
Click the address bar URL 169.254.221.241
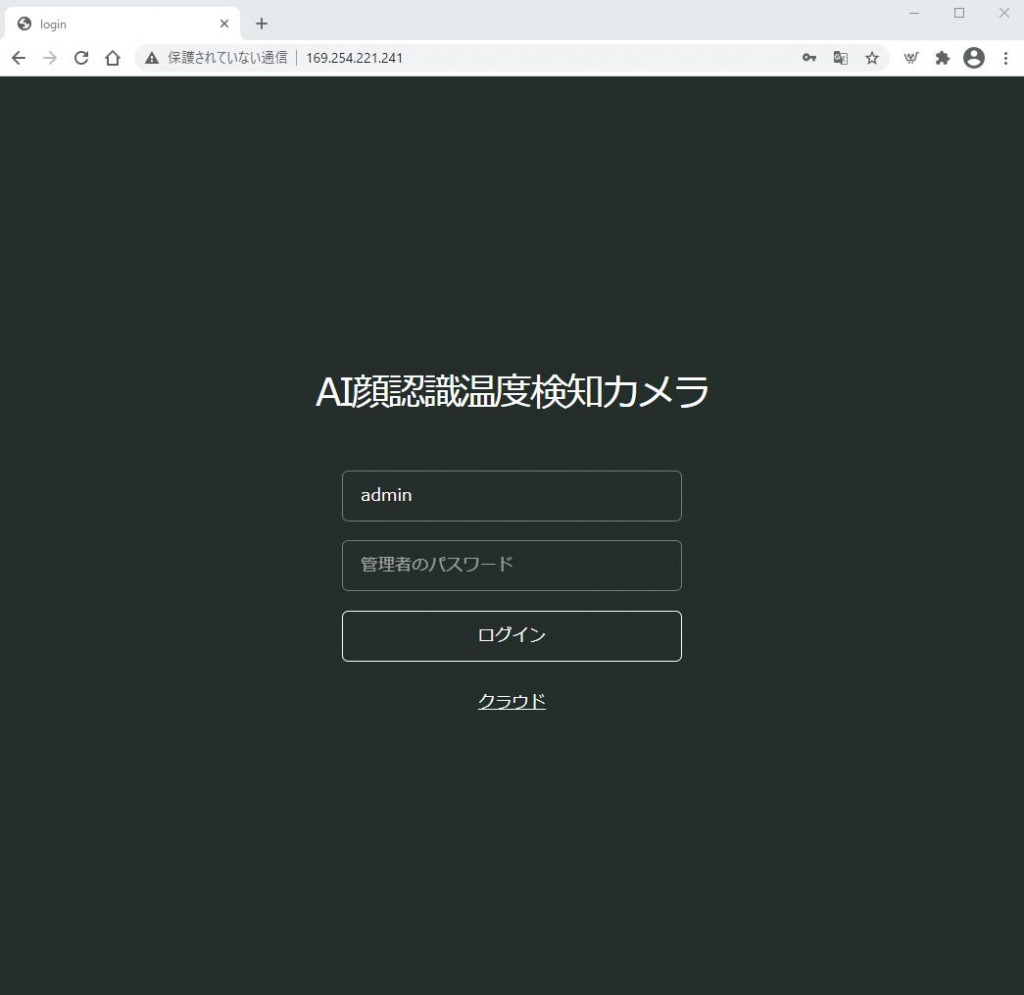click(x=354, y=58)
